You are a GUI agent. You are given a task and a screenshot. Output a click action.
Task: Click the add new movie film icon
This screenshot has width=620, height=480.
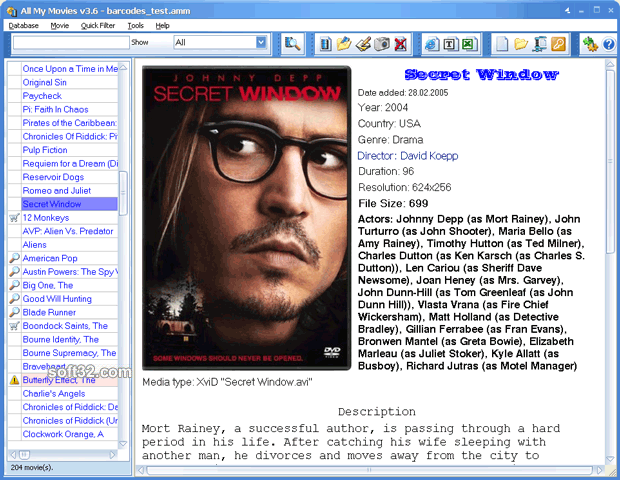click(x=325, y=43)
